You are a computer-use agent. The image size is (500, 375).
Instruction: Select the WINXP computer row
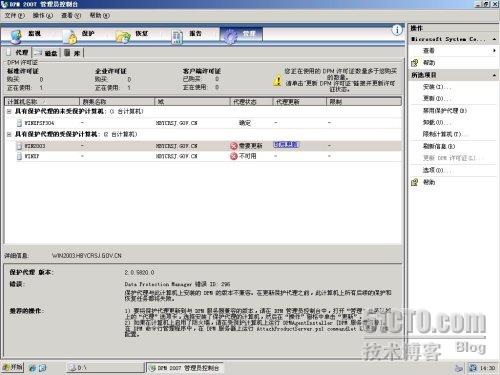(x=208, y=156)
